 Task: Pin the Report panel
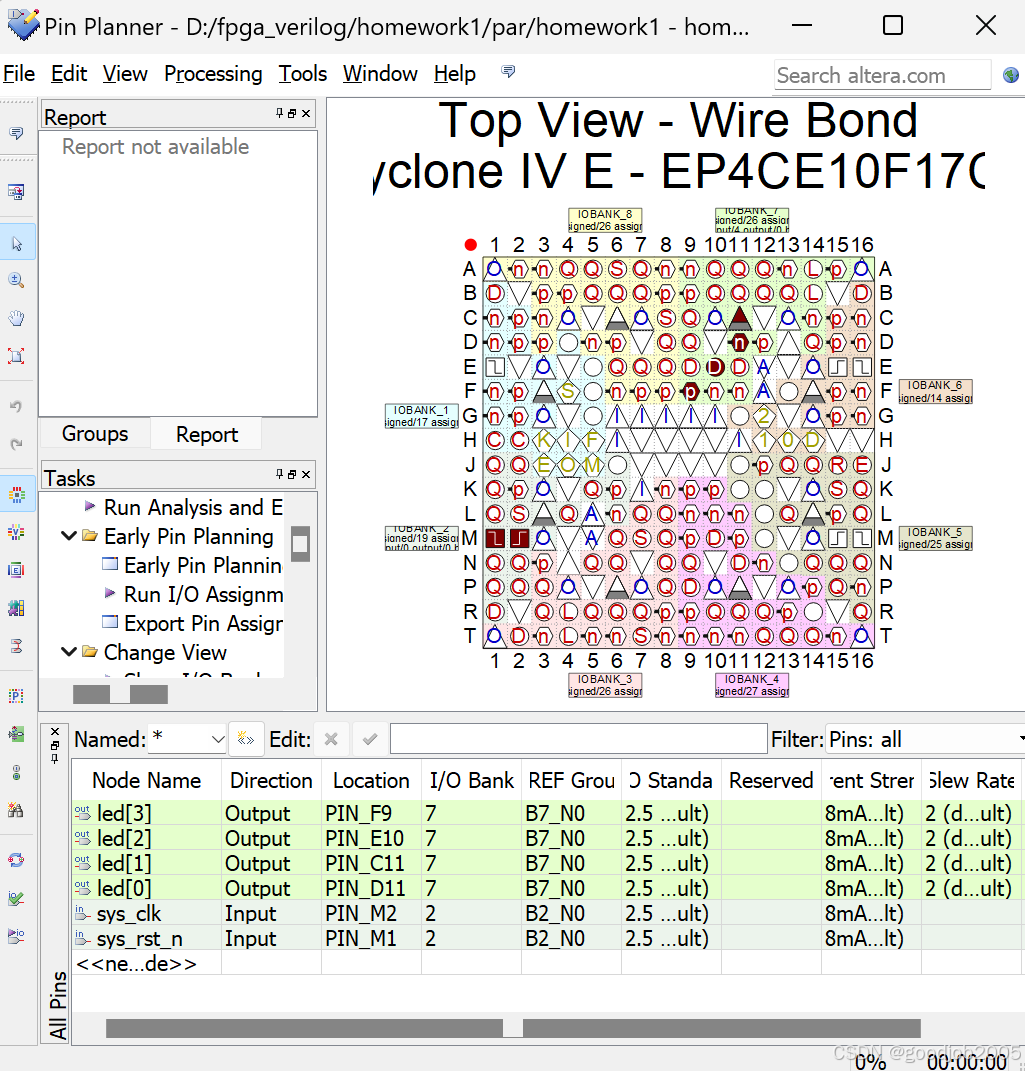click(x=279, y=113)
